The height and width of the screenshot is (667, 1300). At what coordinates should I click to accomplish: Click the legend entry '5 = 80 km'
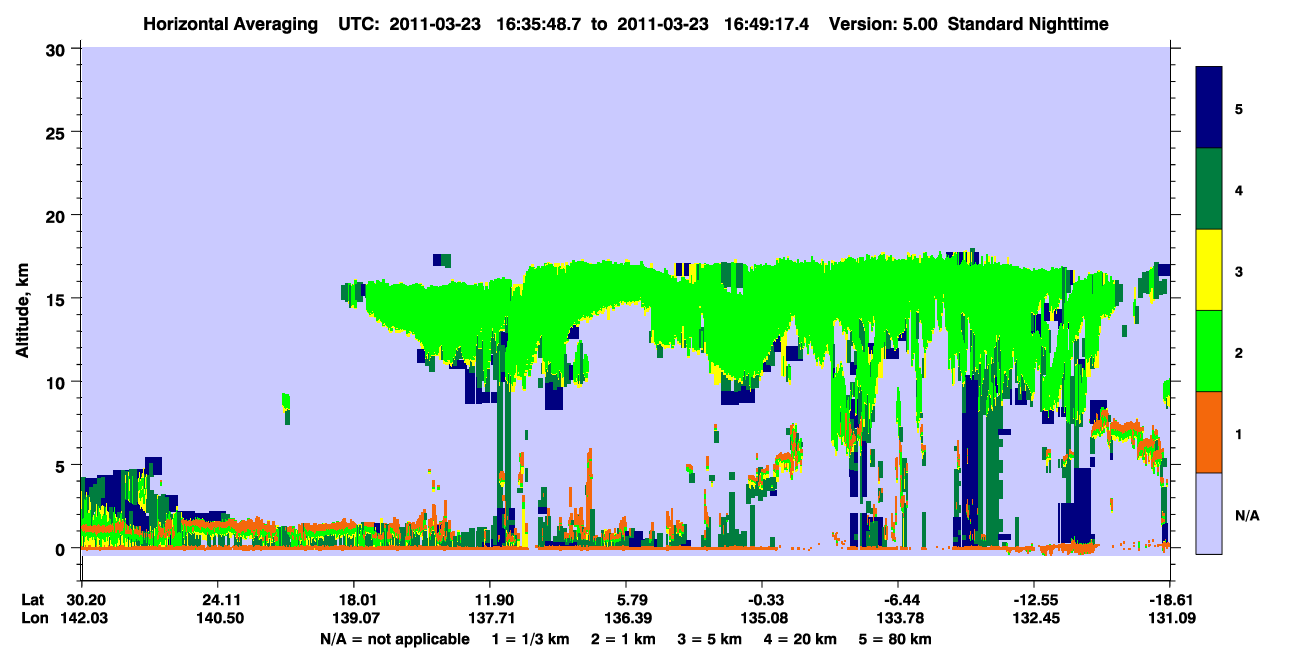[896, 639]
